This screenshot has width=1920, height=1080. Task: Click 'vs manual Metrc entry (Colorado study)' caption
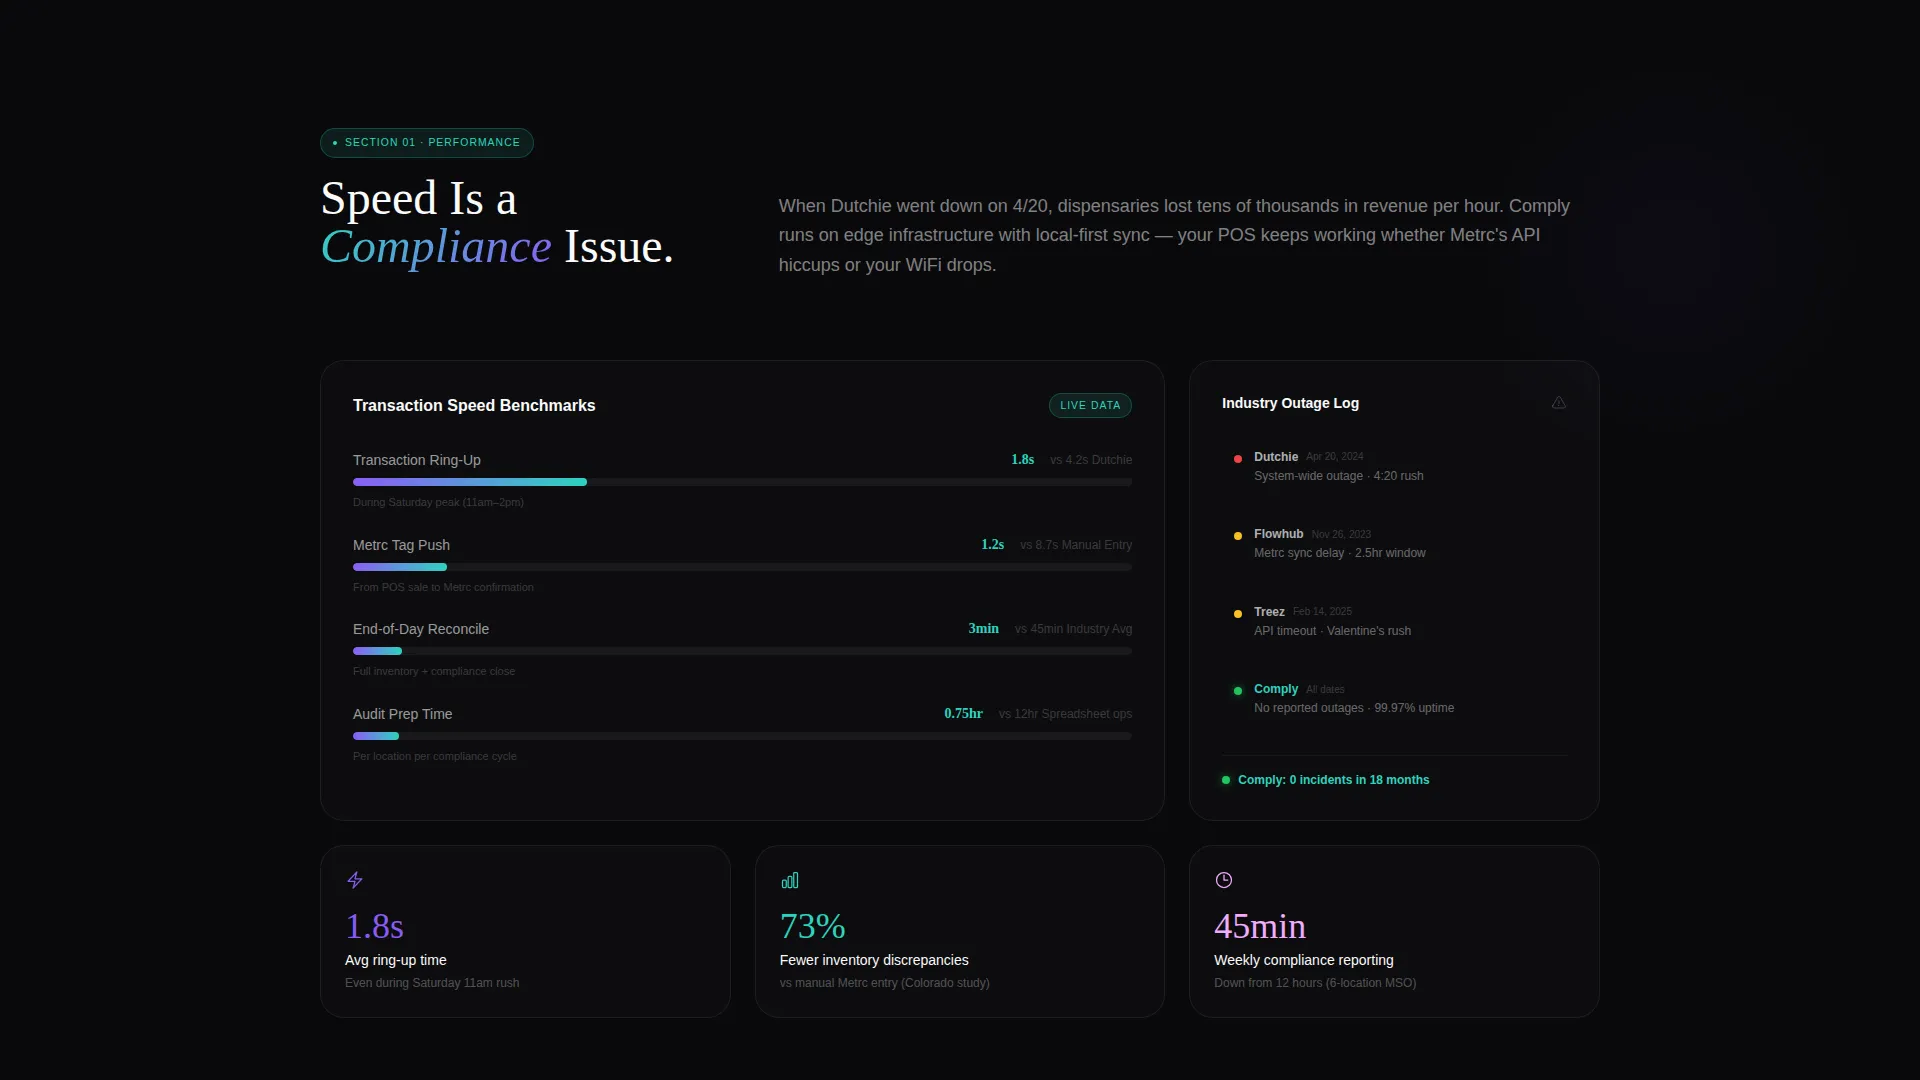885,983
